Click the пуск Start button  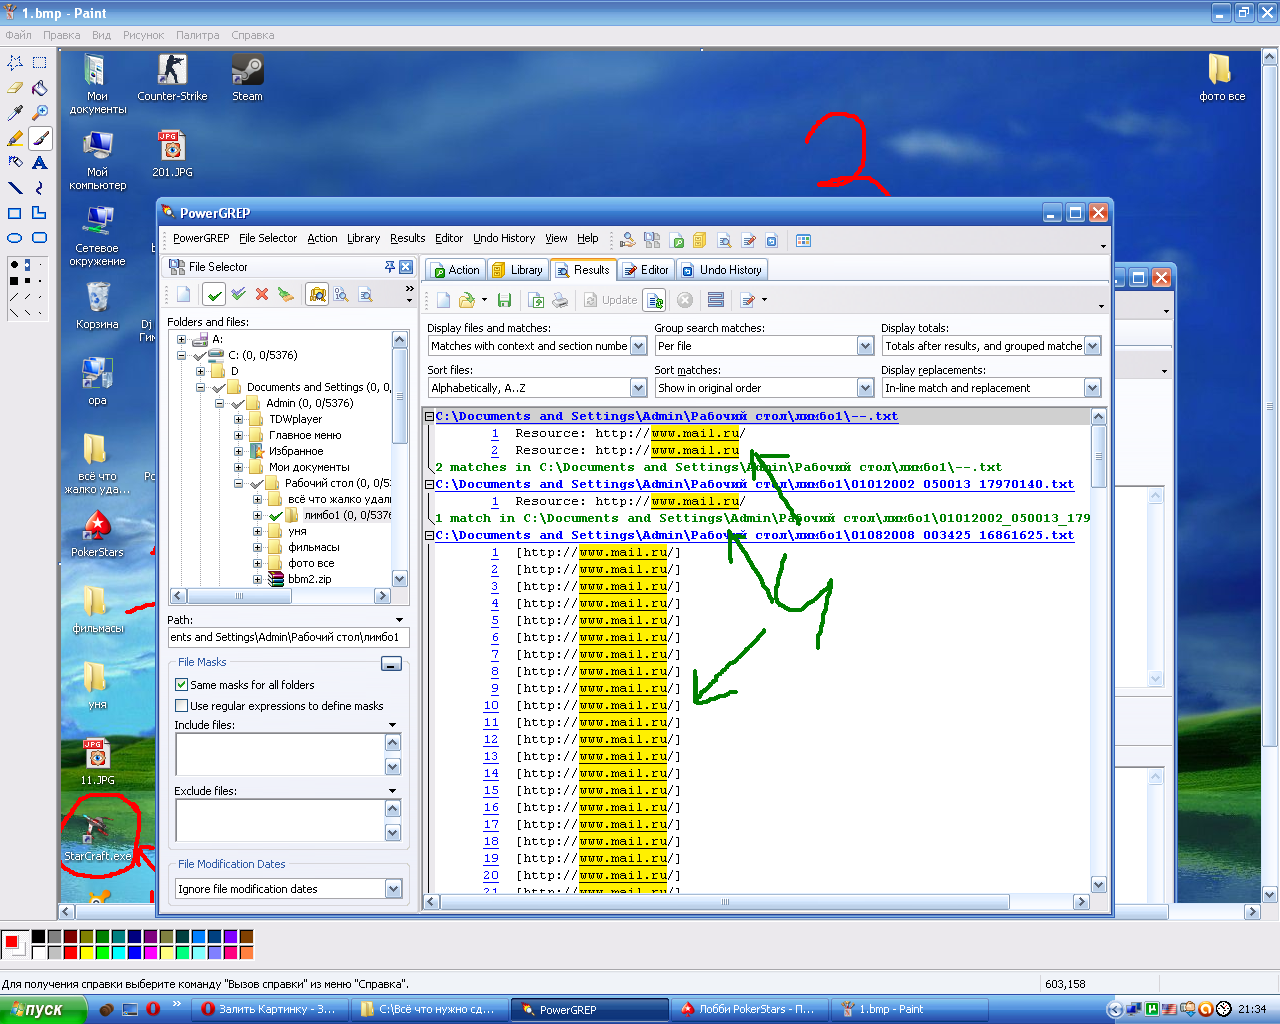[x=44, y=1009]
